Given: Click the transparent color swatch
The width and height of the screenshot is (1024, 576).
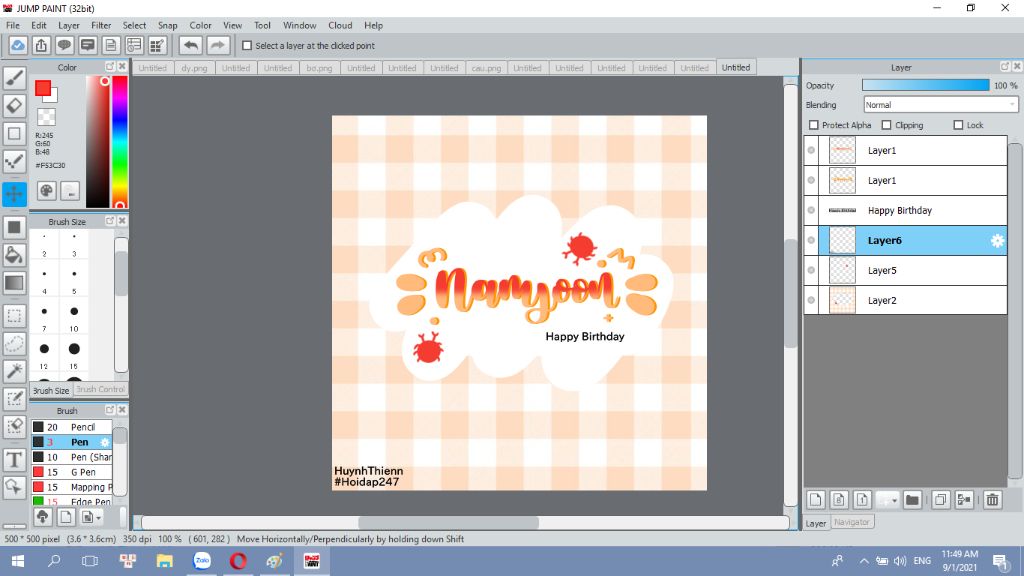Looking at the screenshot, I should pos(46,118).
